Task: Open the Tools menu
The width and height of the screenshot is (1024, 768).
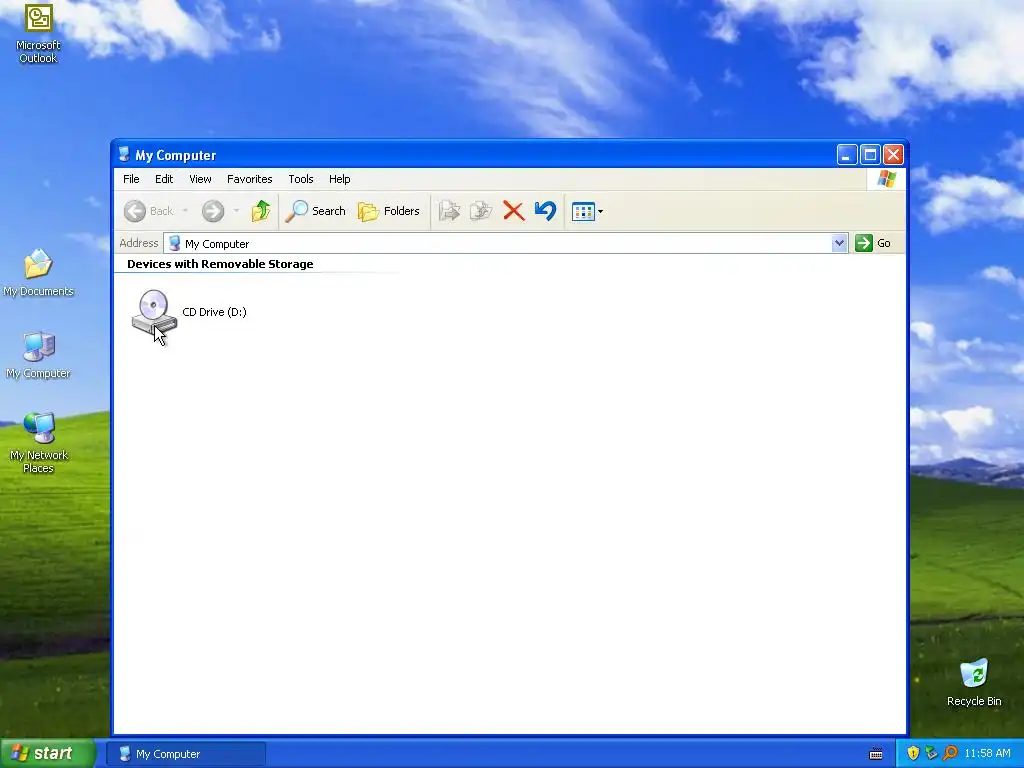Action: click(301, 179)
